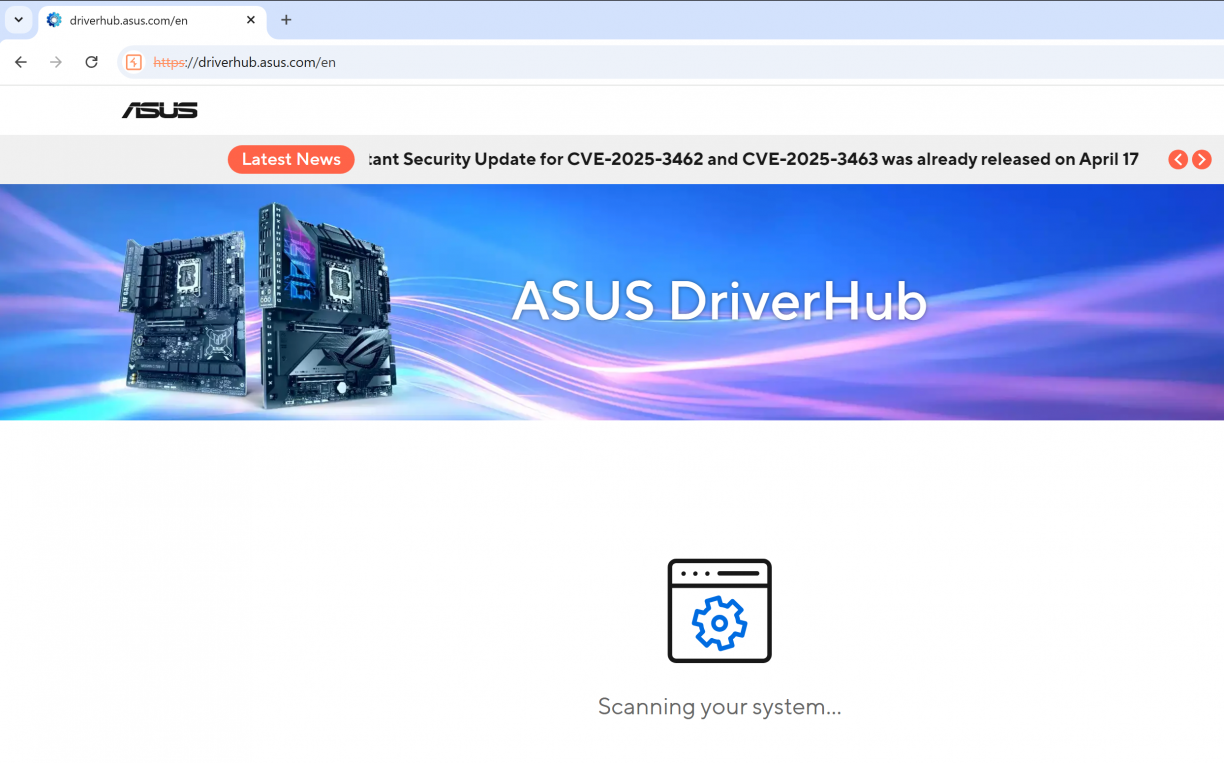Go back to the previous page

tap(21, 62)
